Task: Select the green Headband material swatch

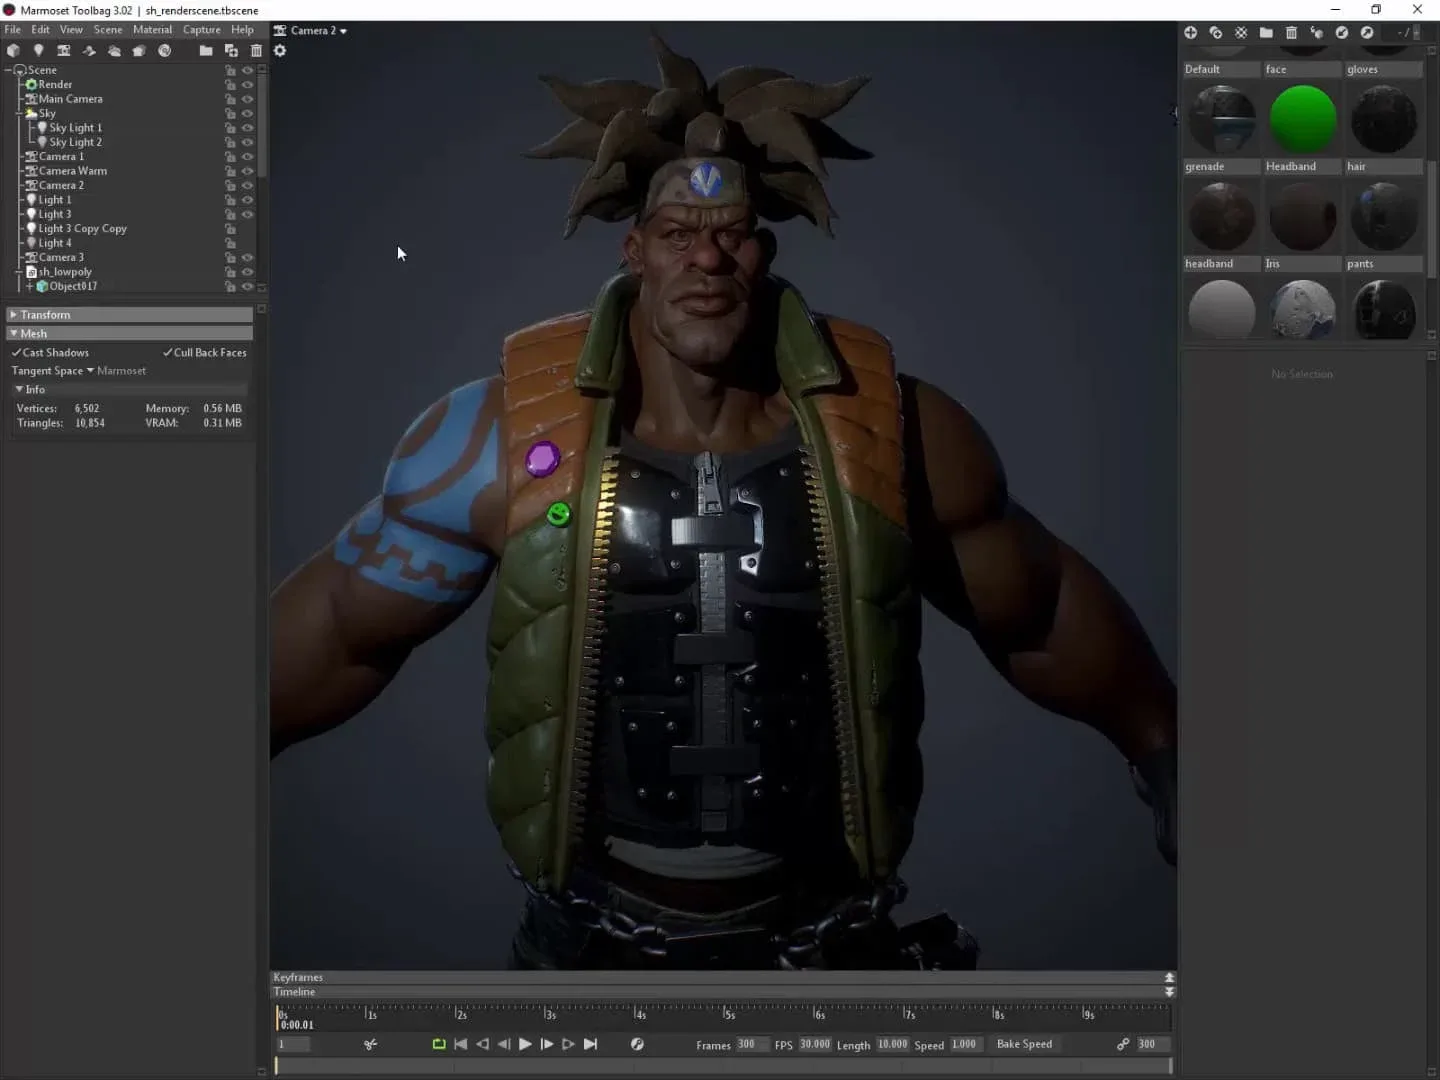Action: pos(1302,119)
